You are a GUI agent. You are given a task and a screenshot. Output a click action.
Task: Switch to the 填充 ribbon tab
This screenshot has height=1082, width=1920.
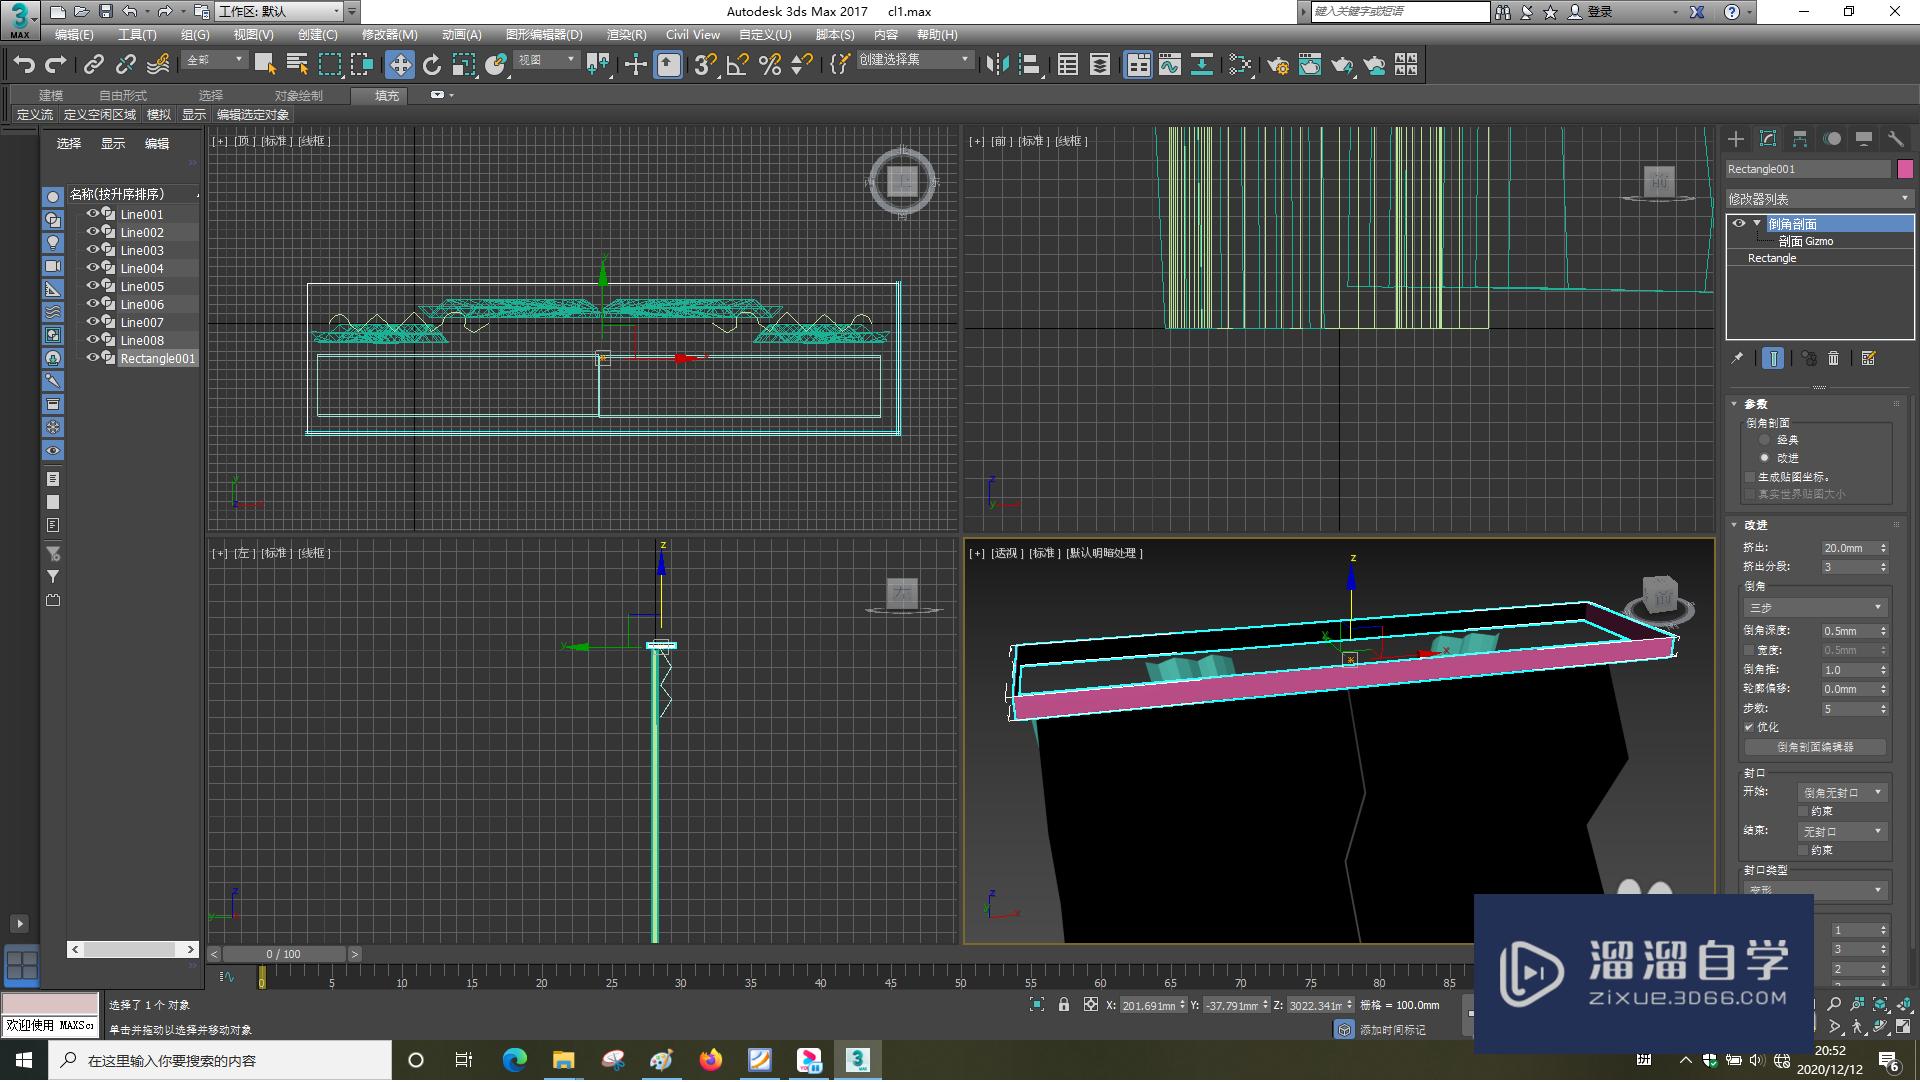coord(387,95)
